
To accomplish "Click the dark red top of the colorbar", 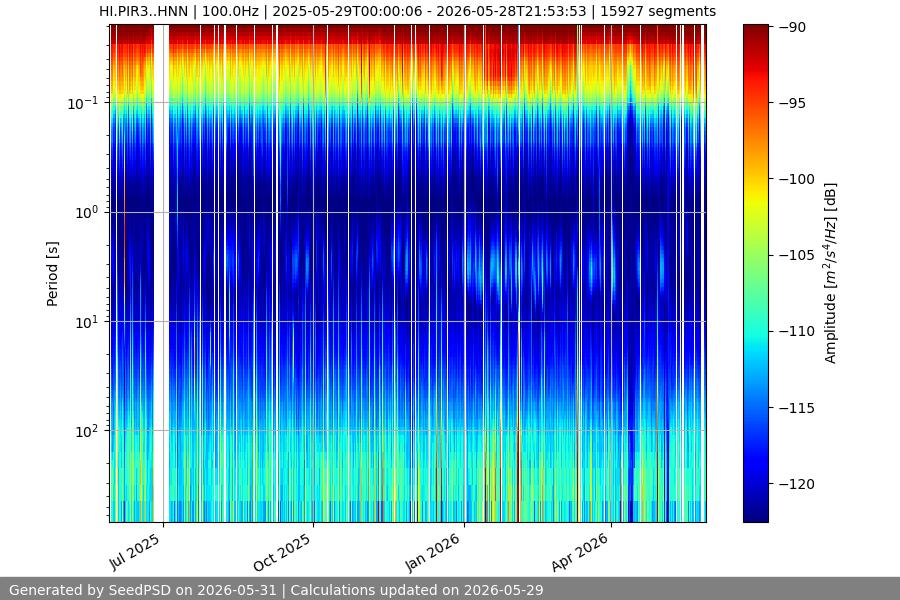I will (x=756, y=32).
